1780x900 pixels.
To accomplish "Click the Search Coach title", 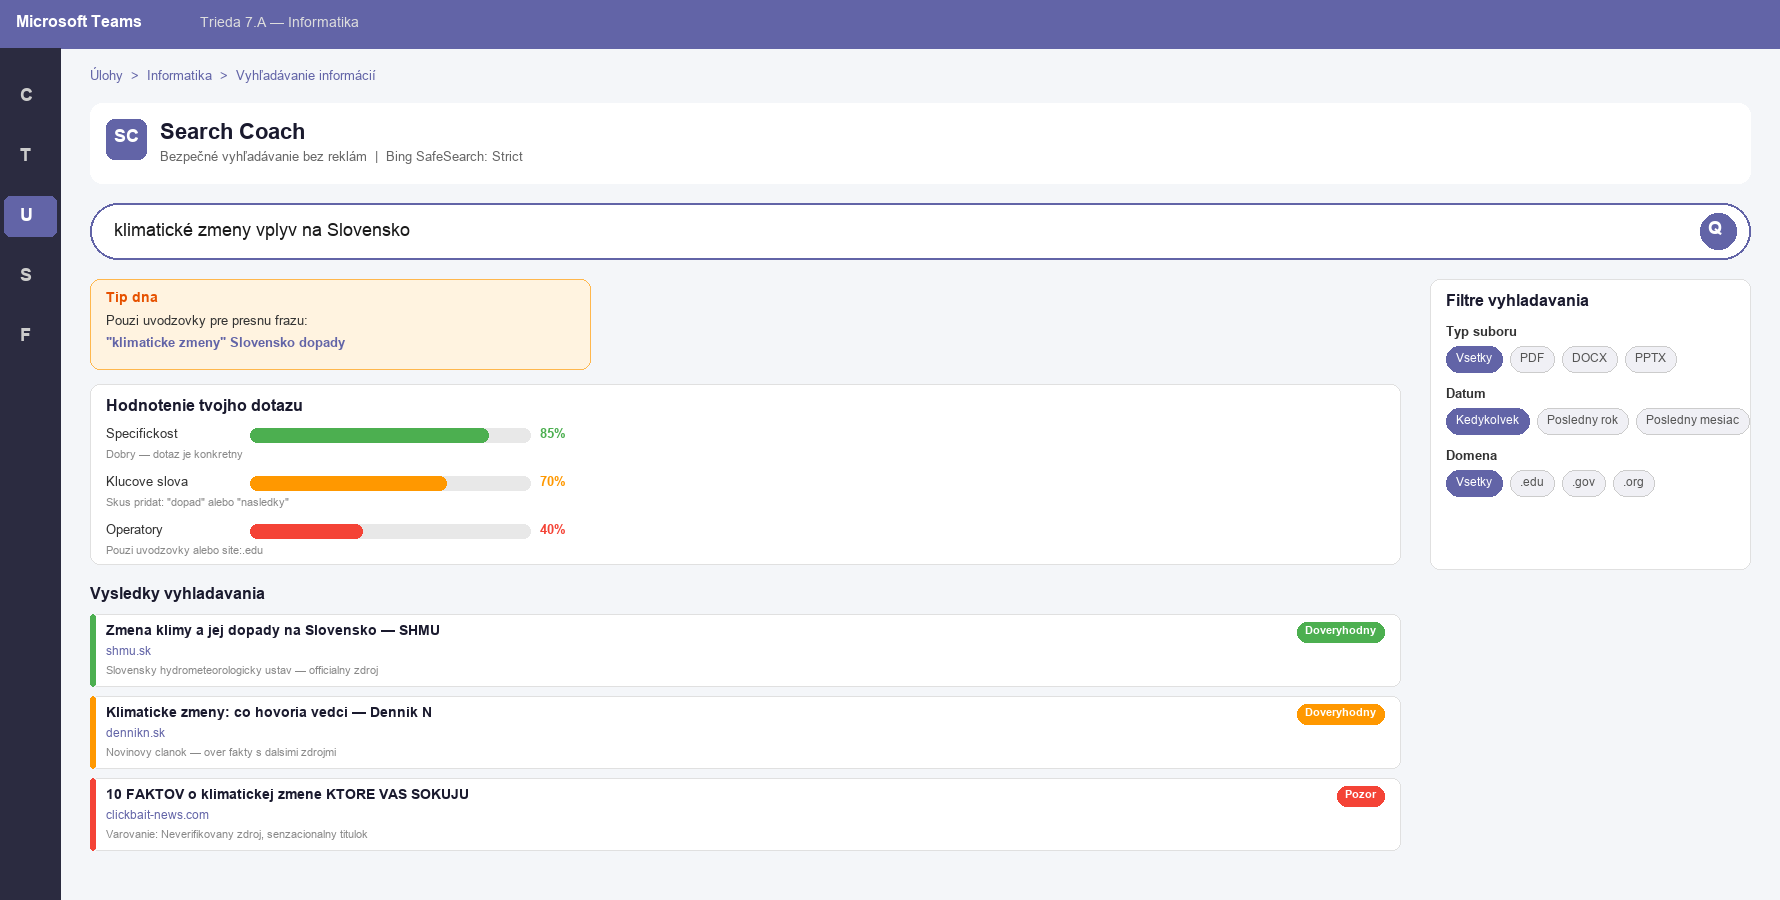I will (x=232, y=131).
